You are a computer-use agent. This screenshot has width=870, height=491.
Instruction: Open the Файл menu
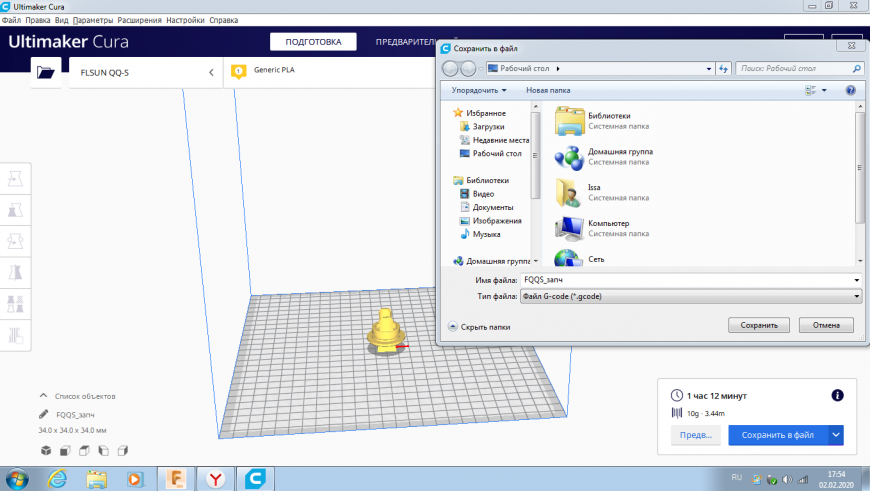[12, 20]
